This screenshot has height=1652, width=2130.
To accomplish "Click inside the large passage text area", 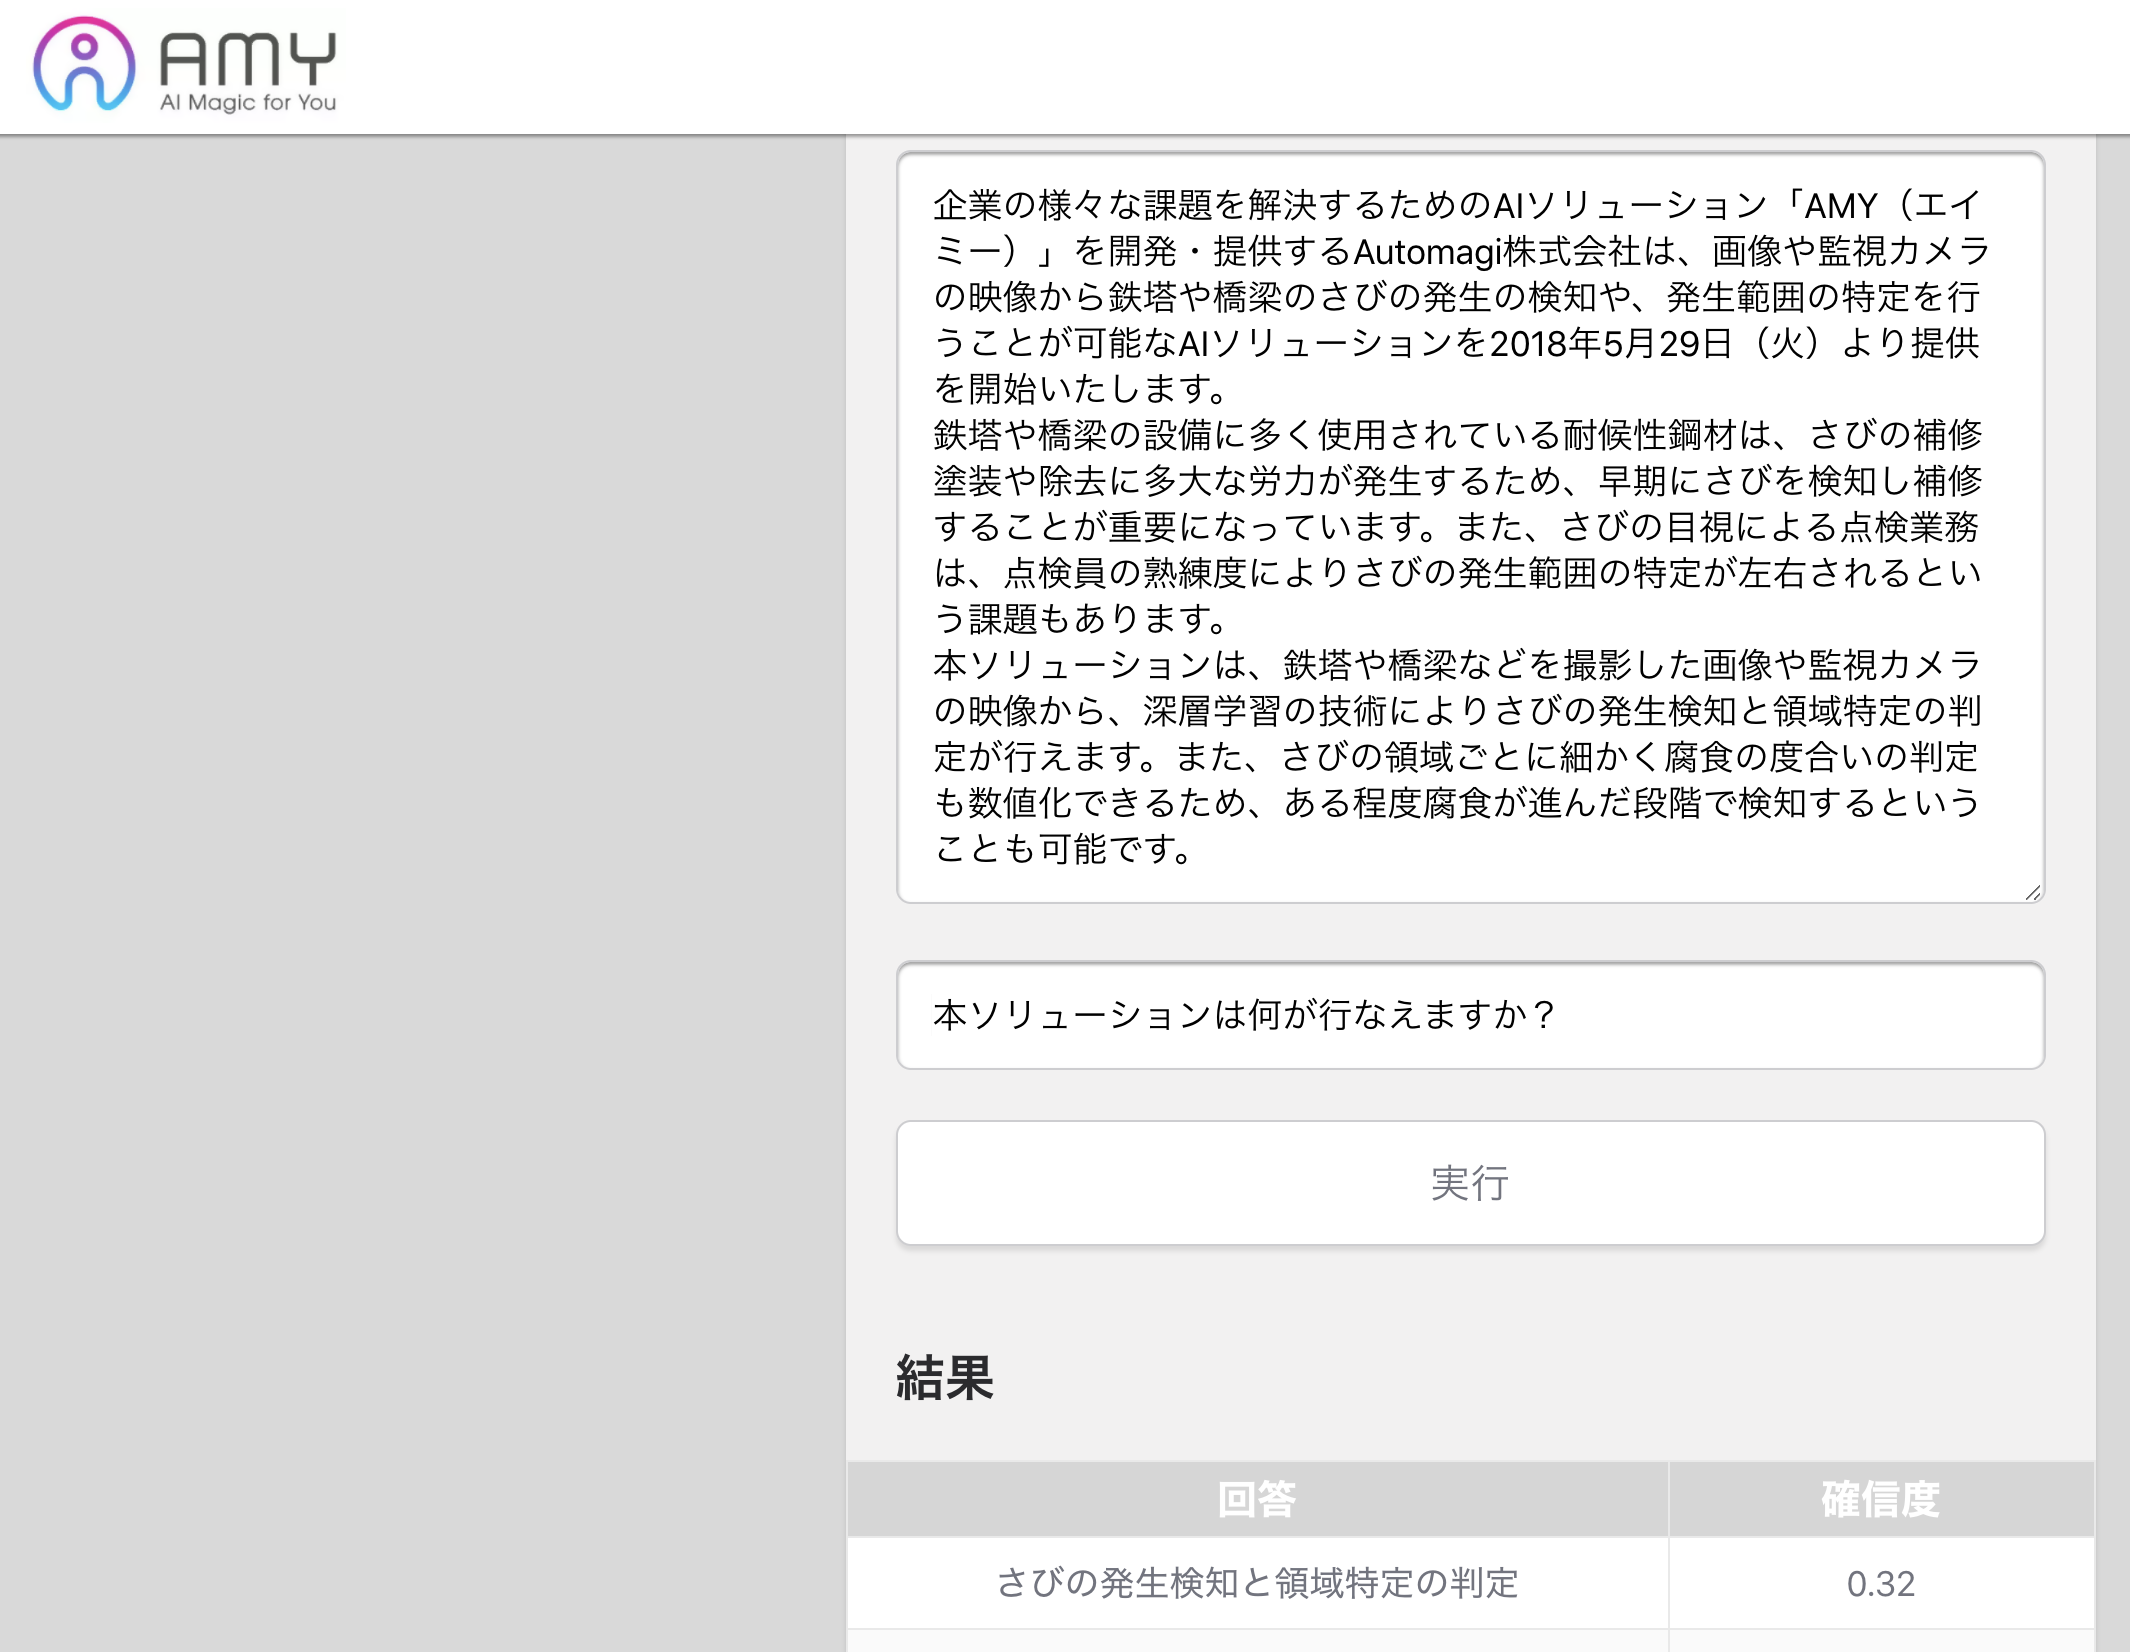I will coord(1469,527).
